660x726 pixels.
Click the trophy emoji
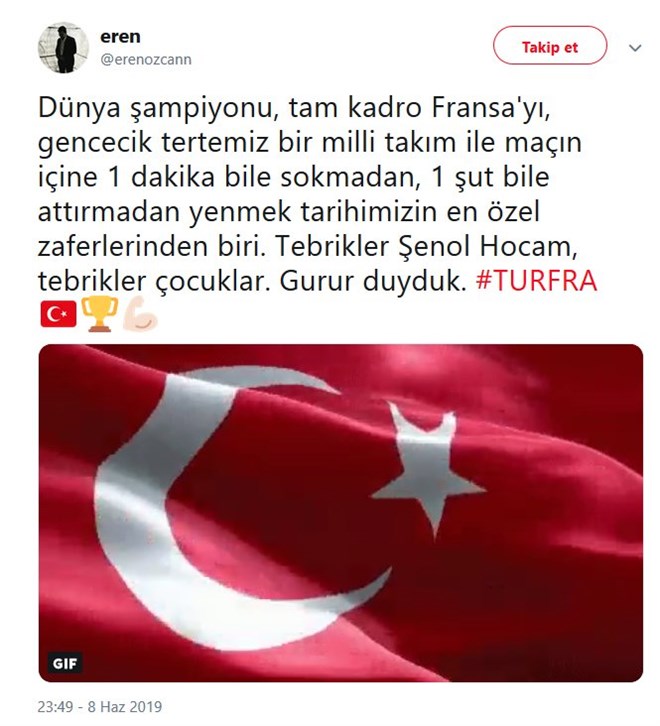click(100, 314)
